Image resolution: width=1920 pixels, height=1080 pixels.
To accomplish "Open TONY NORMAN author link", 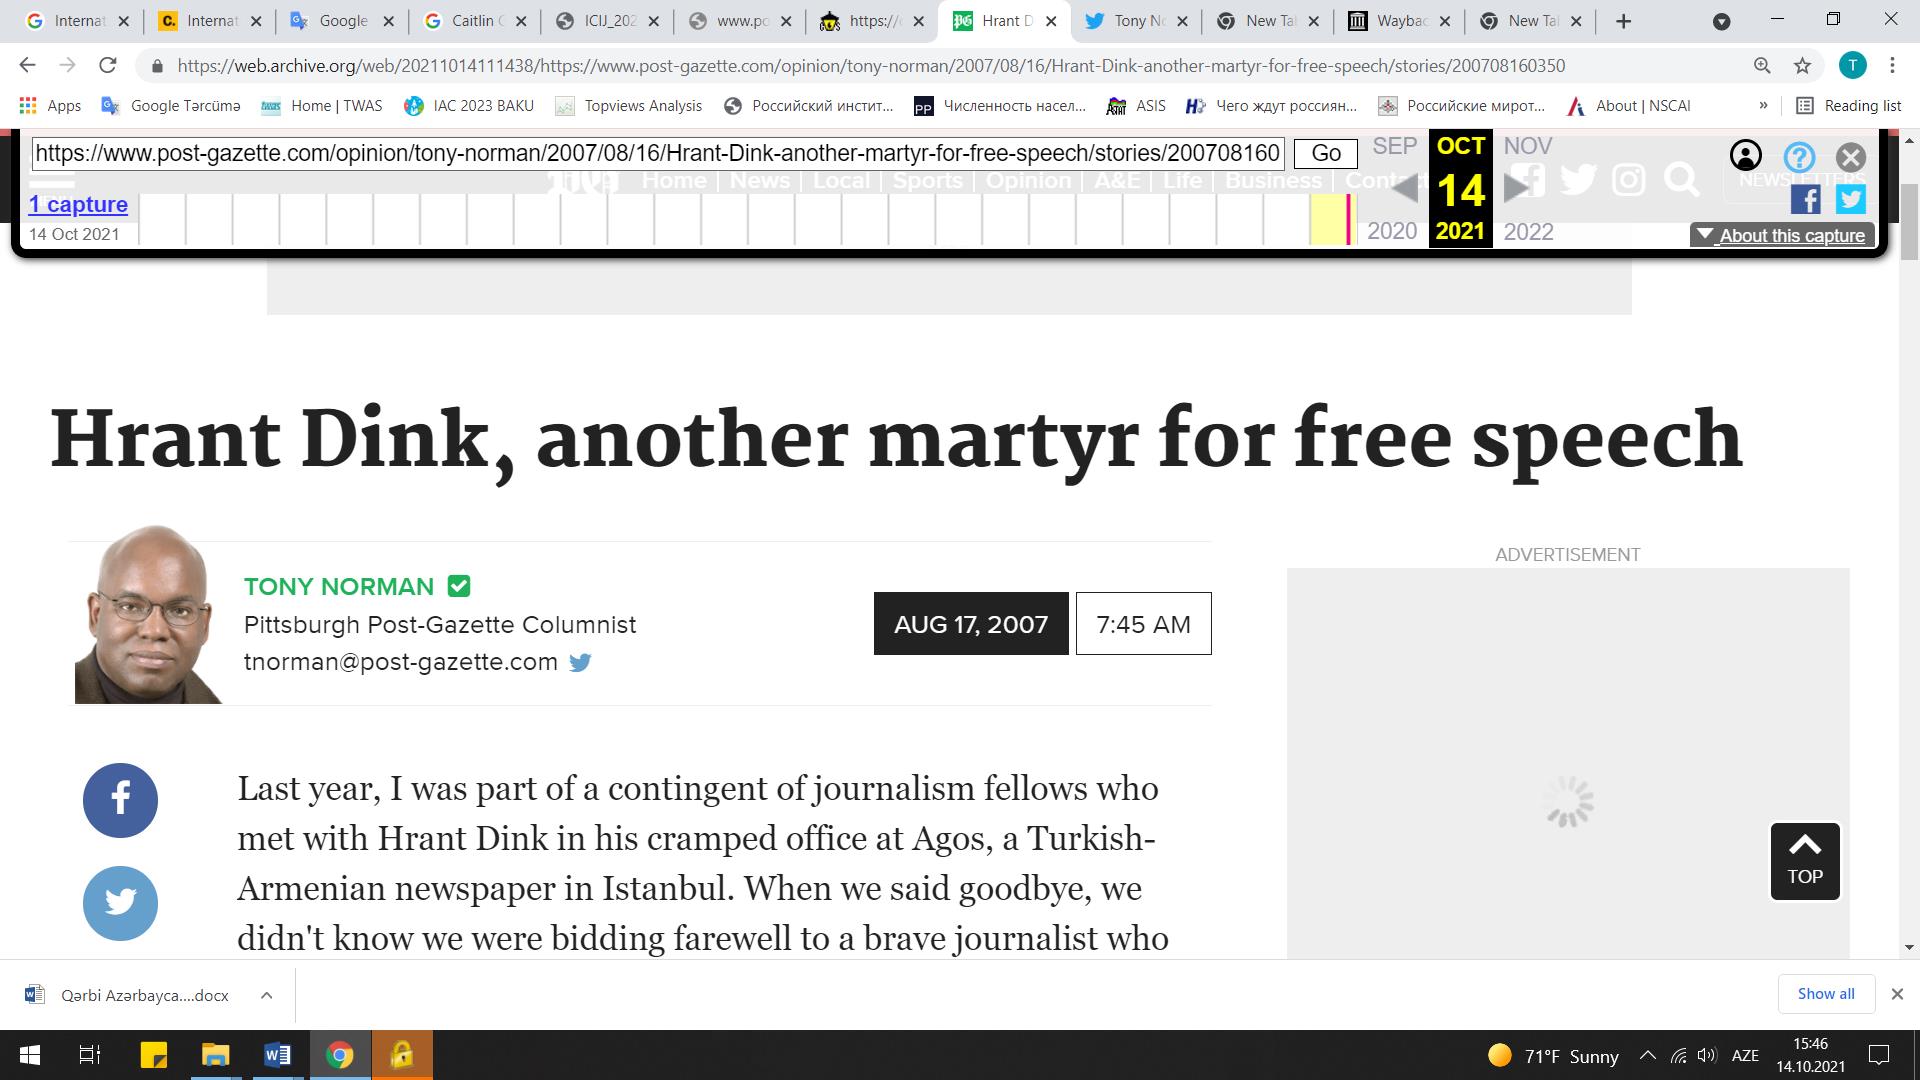I will 339,586.
